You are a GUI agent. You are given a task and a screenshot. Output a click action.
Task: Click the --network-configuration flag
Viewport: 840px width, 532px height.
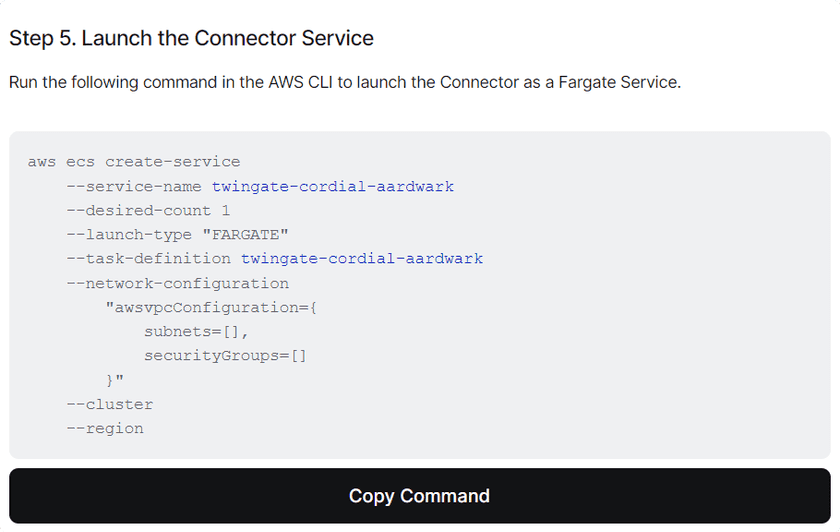pyautogui.click(x=177, y=283)
